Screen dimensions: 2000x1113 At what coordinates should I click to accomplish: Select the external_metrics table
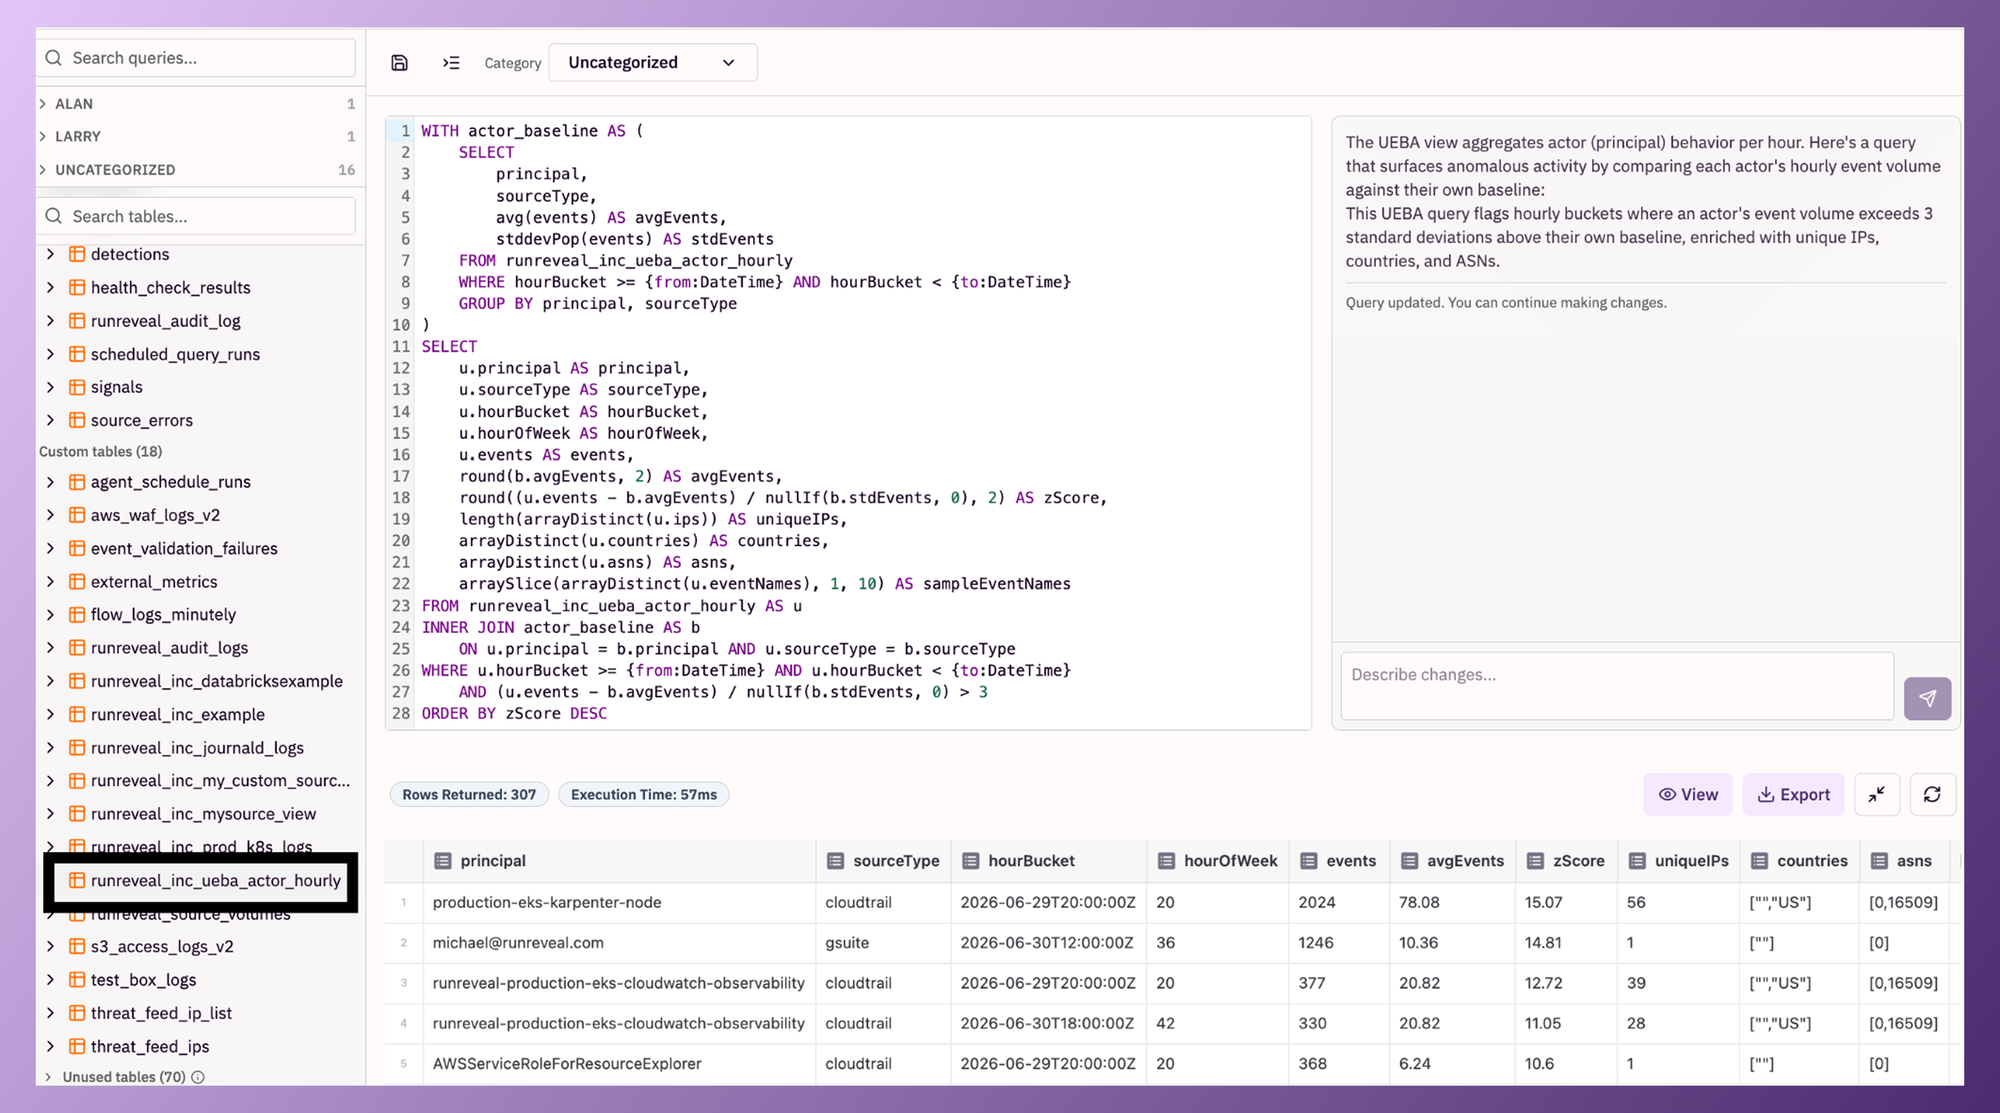(x=154, y=582)
